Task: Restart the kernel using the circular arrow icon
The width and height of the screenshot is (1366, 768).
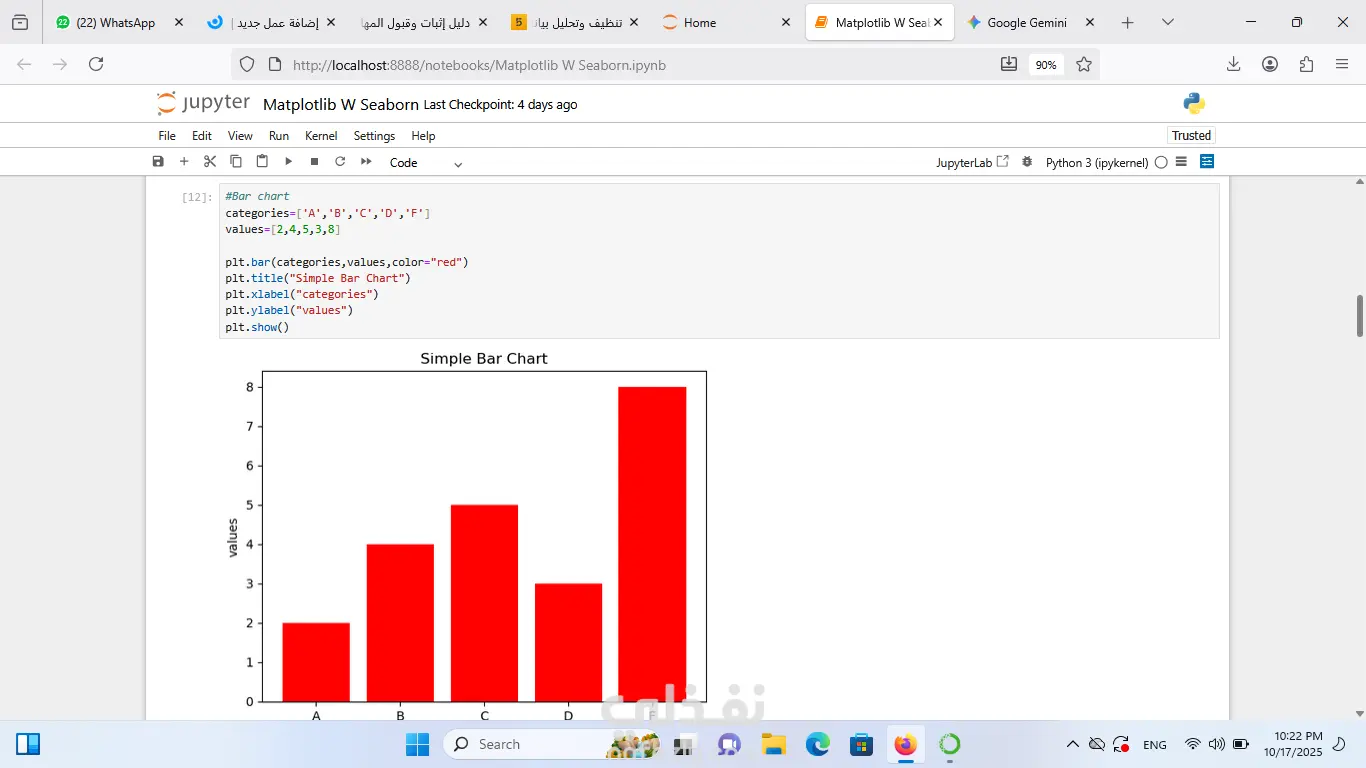Action: point(340,162)
